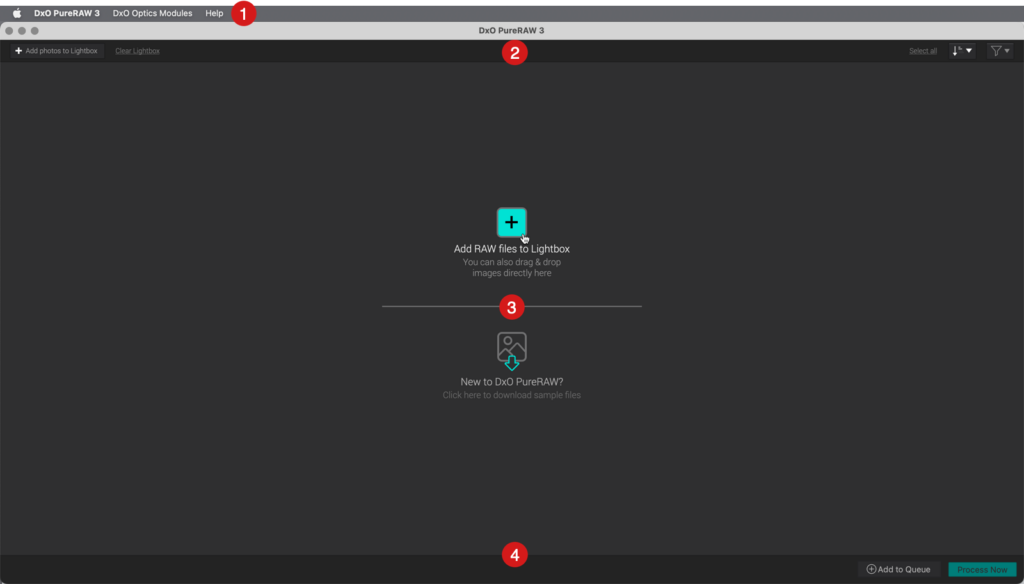Open the DxO PureRAW 3 menu

[x=67, y=13]
